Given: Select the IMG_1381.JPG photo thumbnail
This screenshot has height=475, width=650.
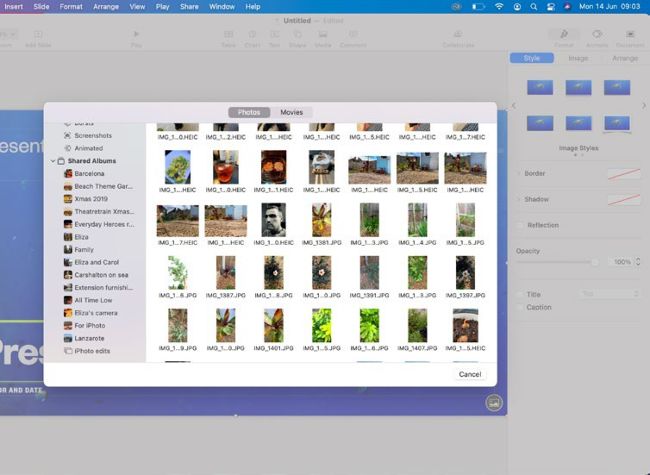Looking at the screenshot, I should (321, 221).
